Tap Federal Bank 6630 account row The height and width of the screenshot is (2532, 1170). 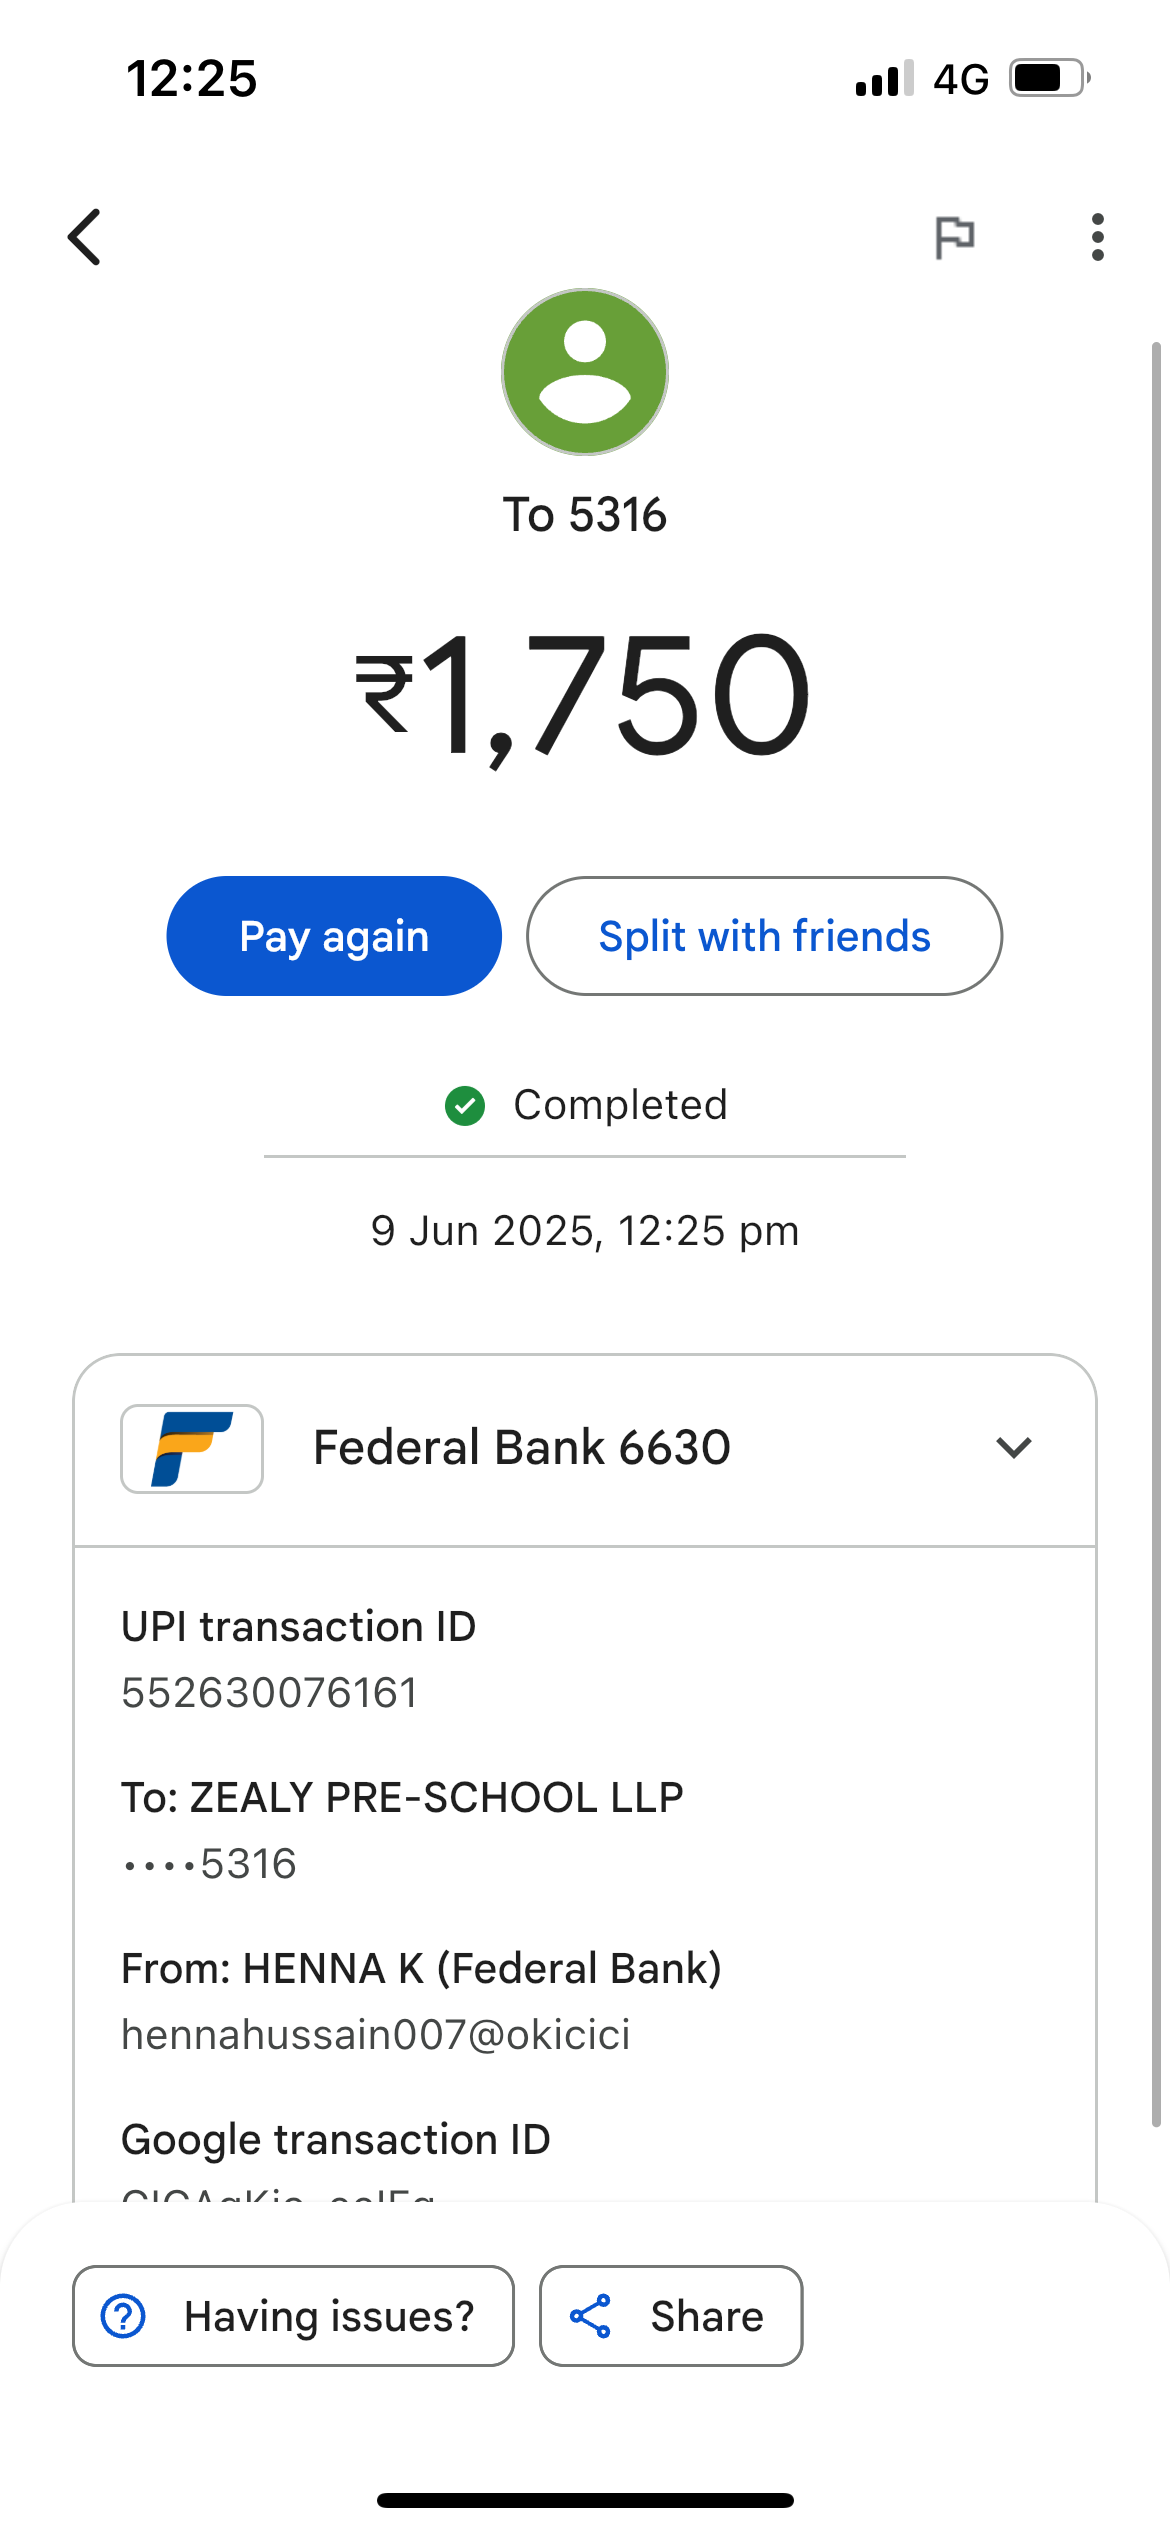pos(521,1448)
